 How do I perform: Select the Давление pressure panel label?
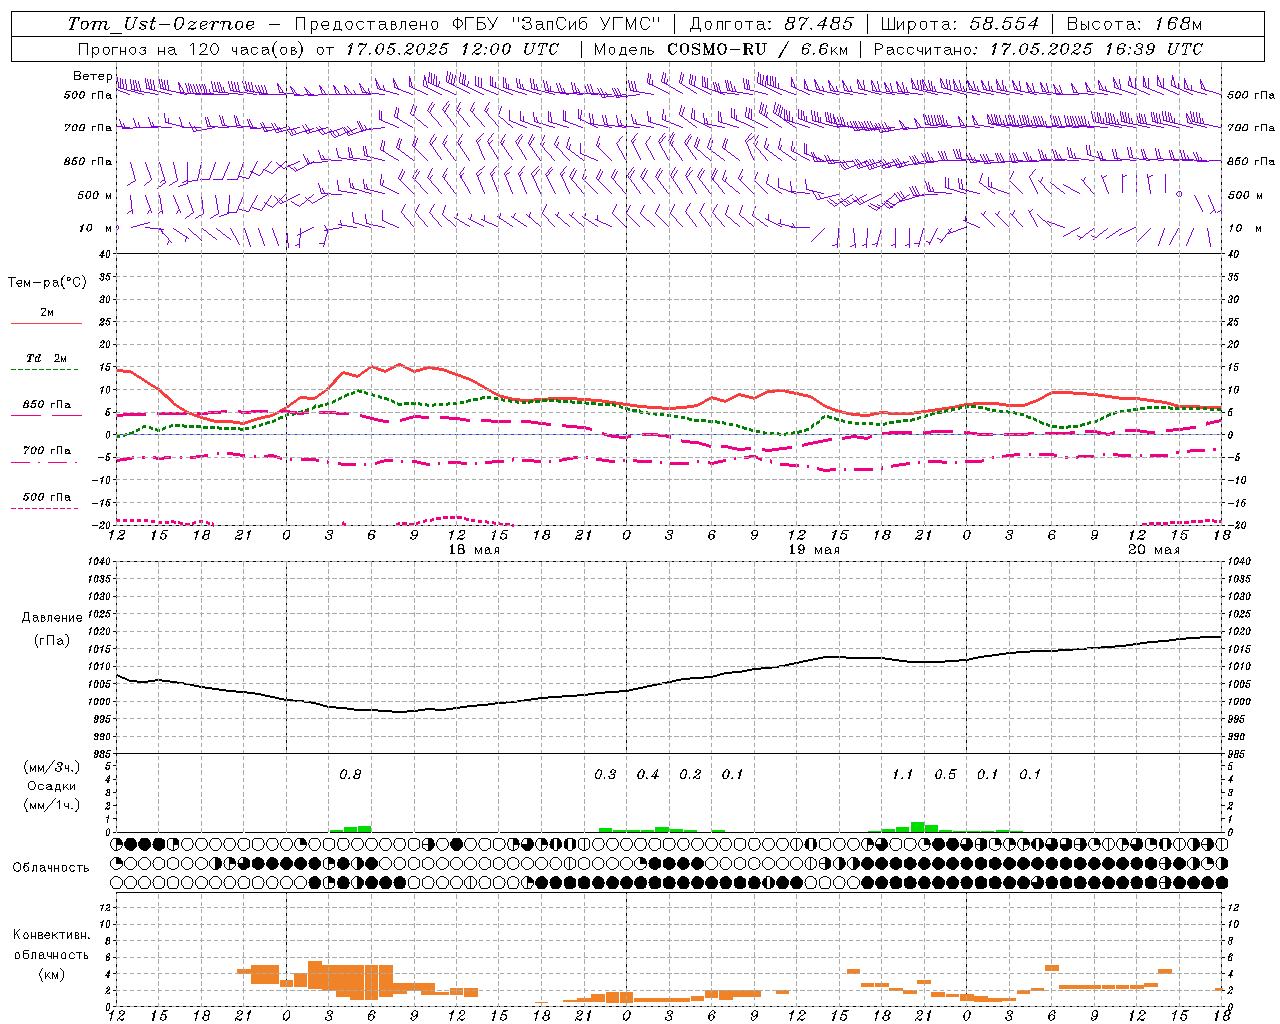[52, 618]
